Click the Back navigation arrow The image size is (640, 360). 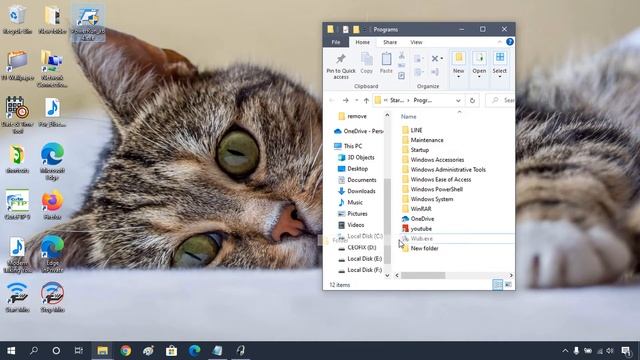[x=332, y=100]
